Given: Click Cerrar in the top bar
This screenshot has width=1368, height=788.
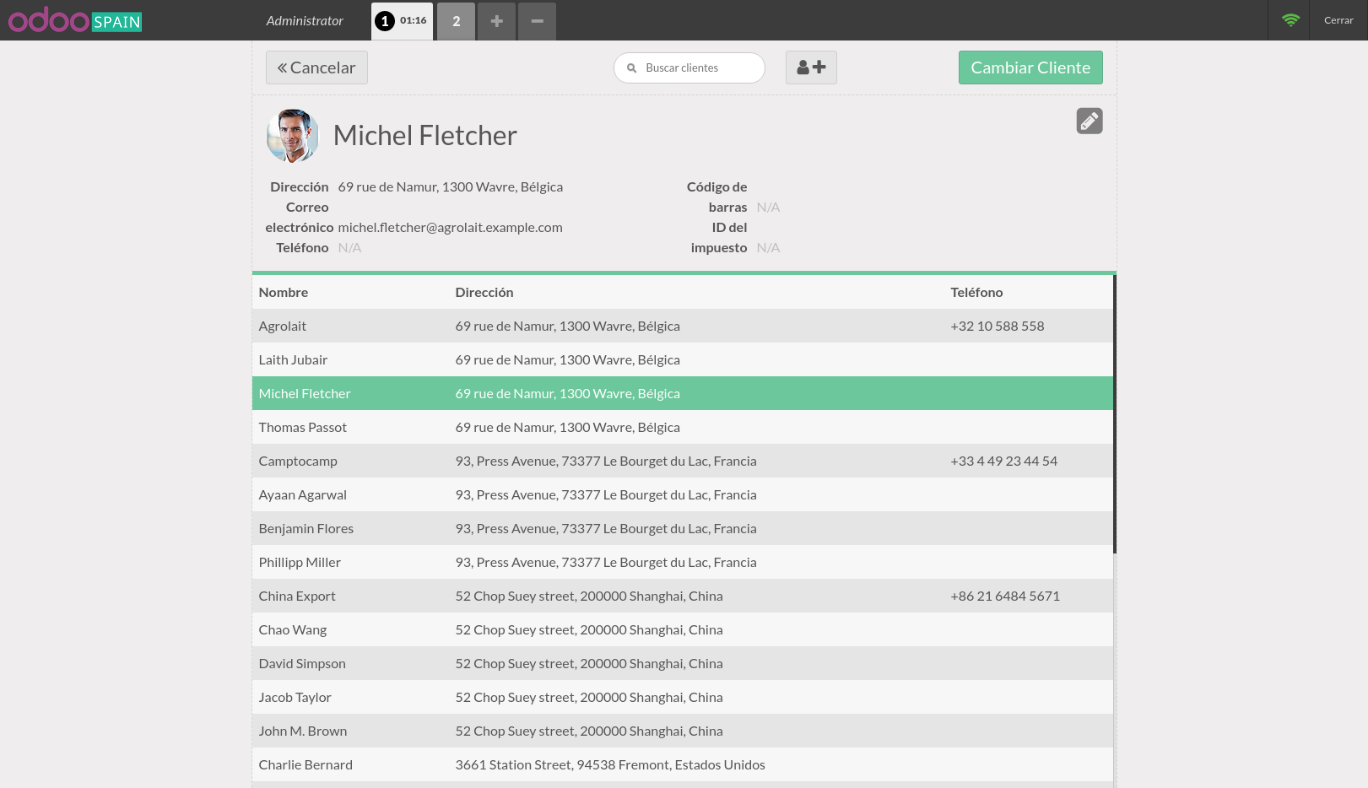Looking at the screenshot, I should (1338, 20).
